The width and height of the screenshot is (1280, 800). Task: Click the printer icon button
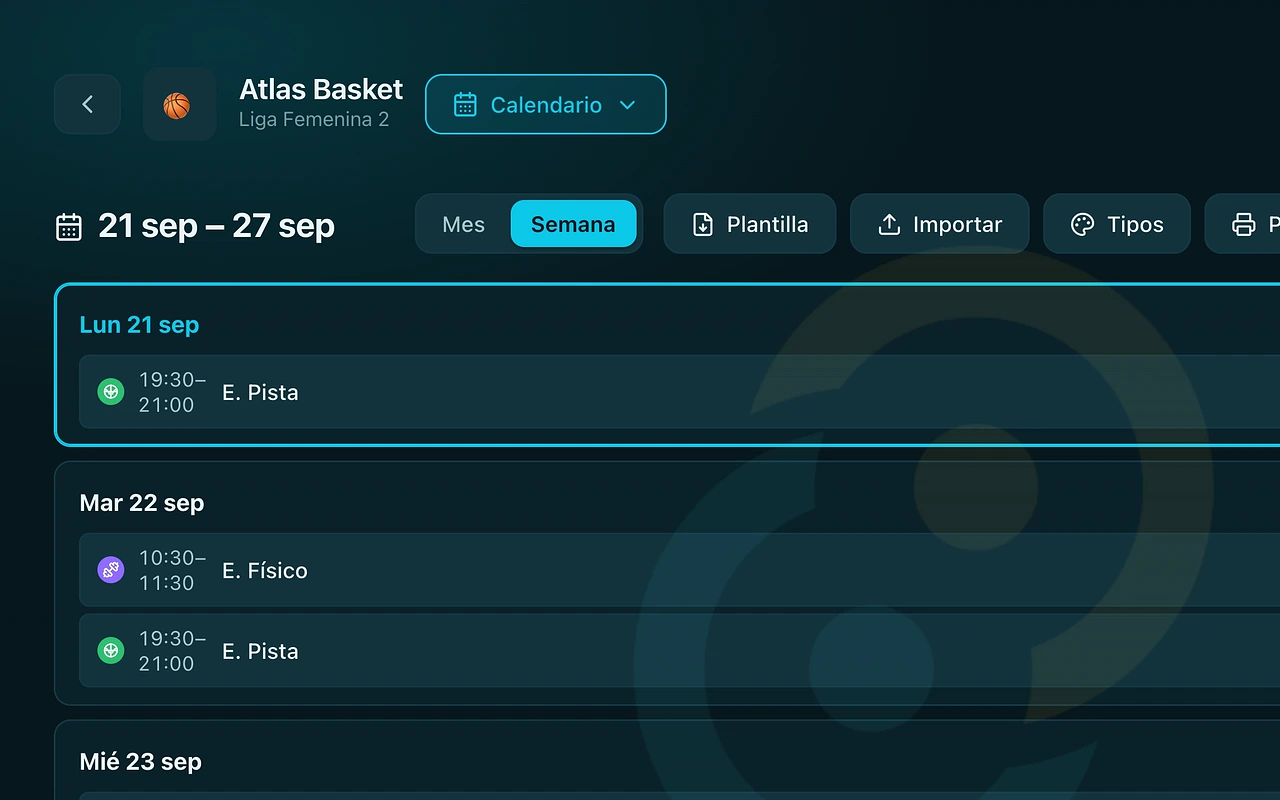pyautogui.click(x=1243, y=224)
